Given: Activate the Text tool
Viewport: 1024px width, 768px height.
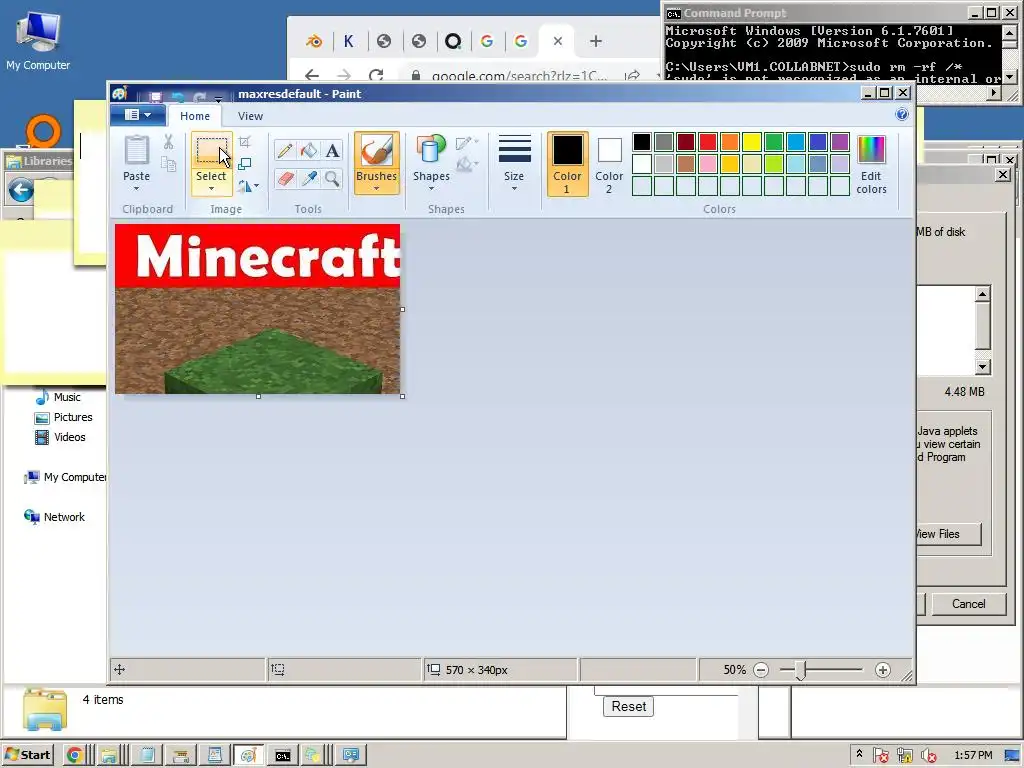Looking at the screenshot, I should point(332,151).
